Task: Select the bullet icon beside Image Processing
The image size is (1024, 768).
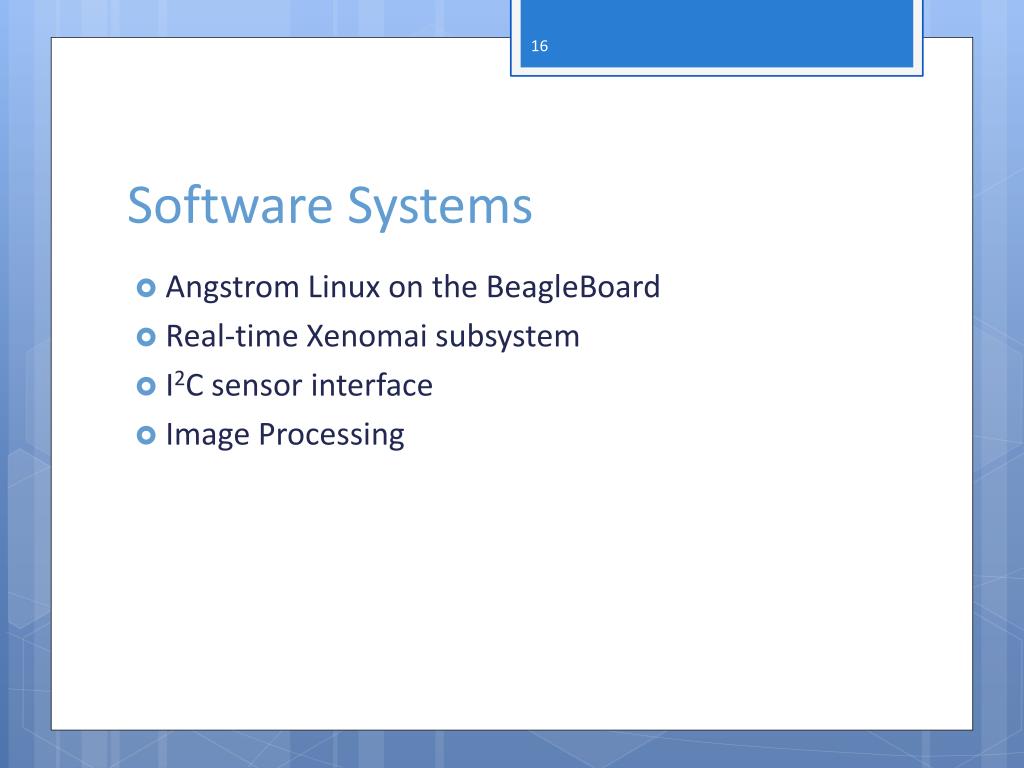Action: click(146, 435)
